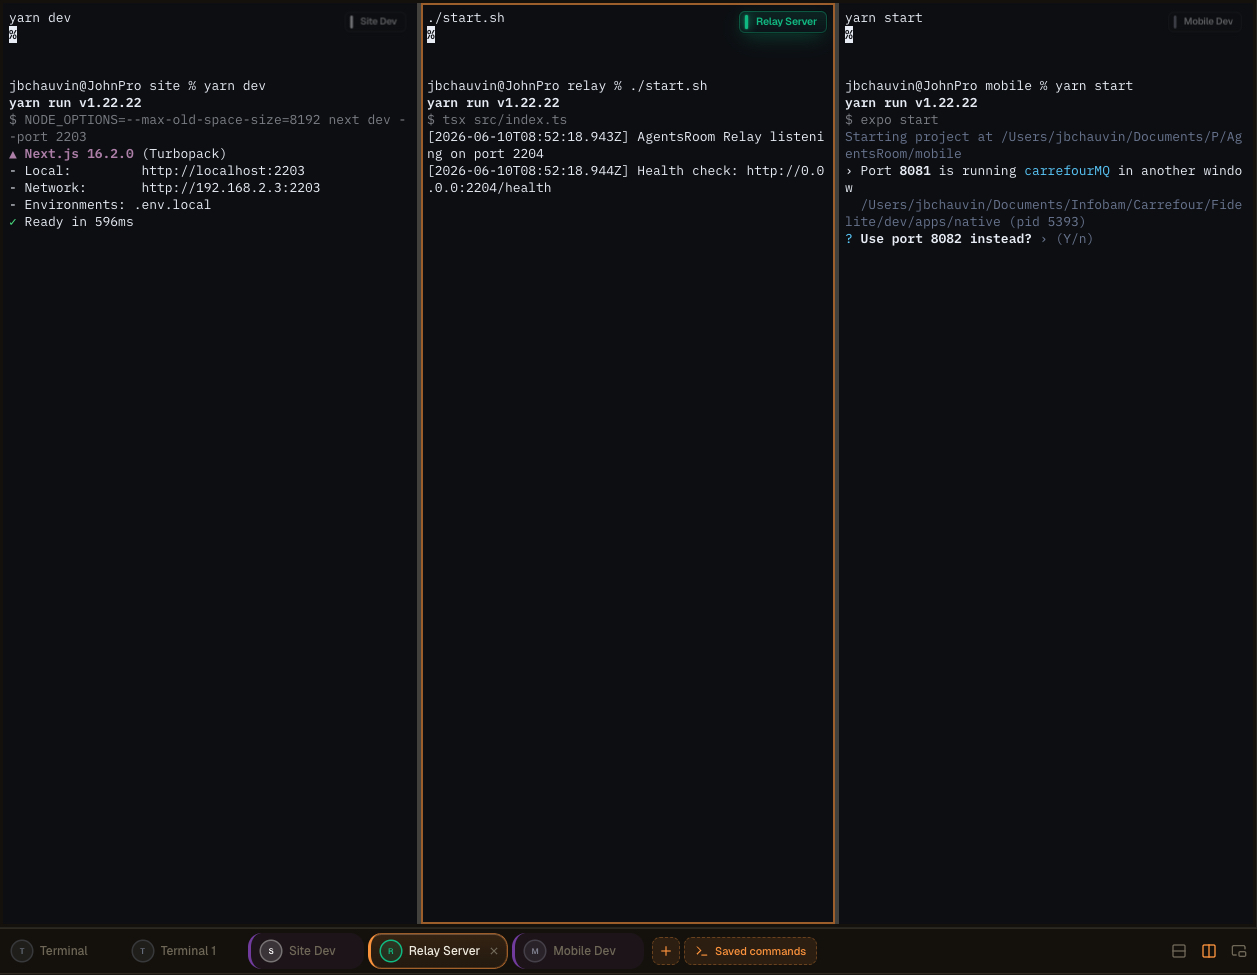Click the '$ tsx src/index.ts' line
Screen dimensions: 1257x975
click(x=497, y=120)
